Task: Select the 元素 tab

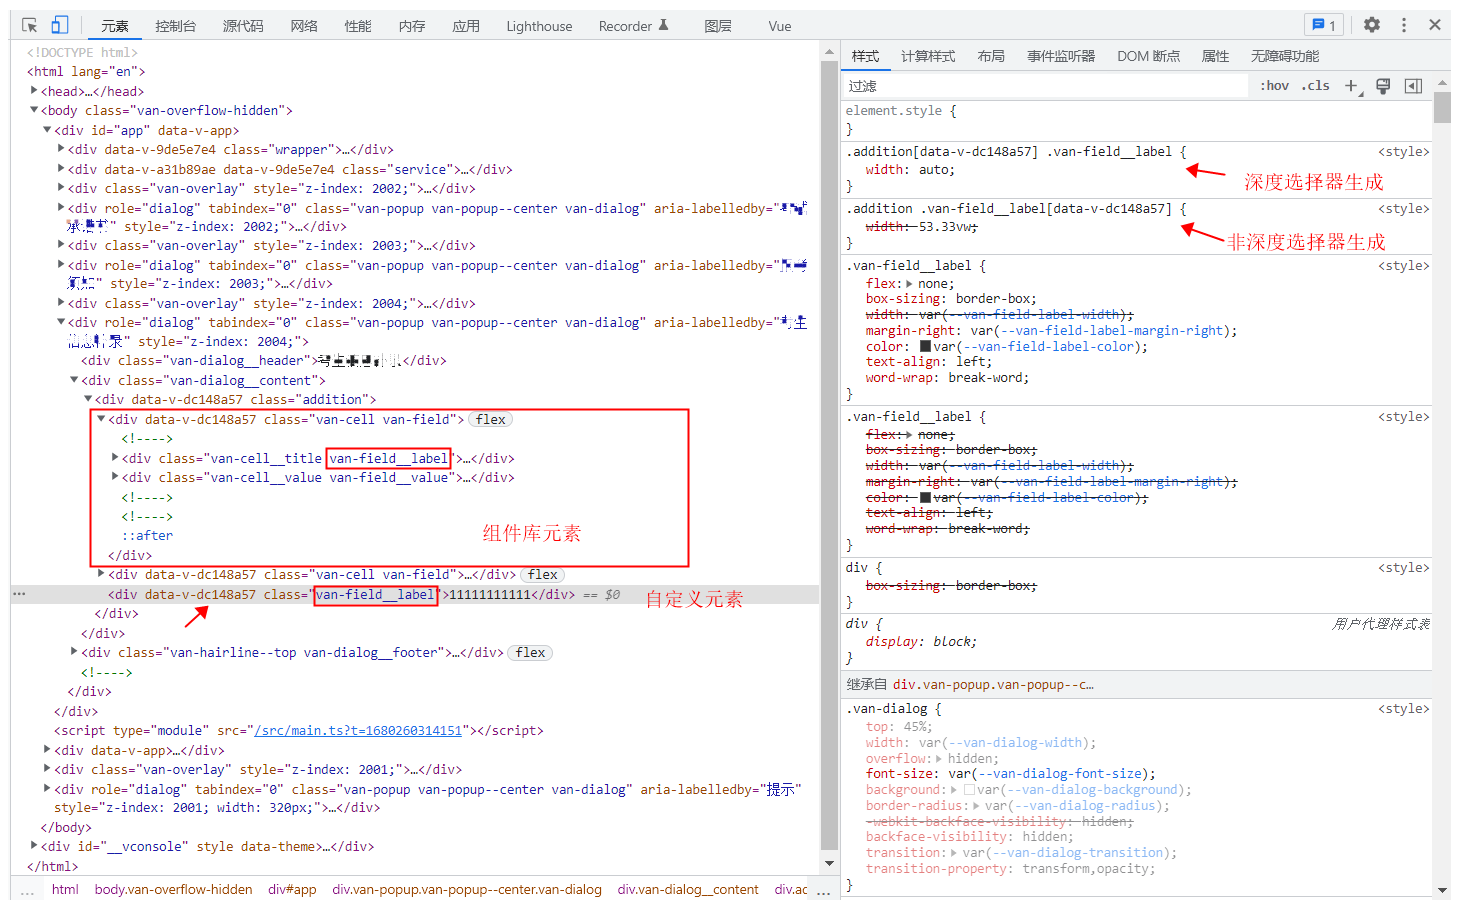Action: tap(115, 26)
